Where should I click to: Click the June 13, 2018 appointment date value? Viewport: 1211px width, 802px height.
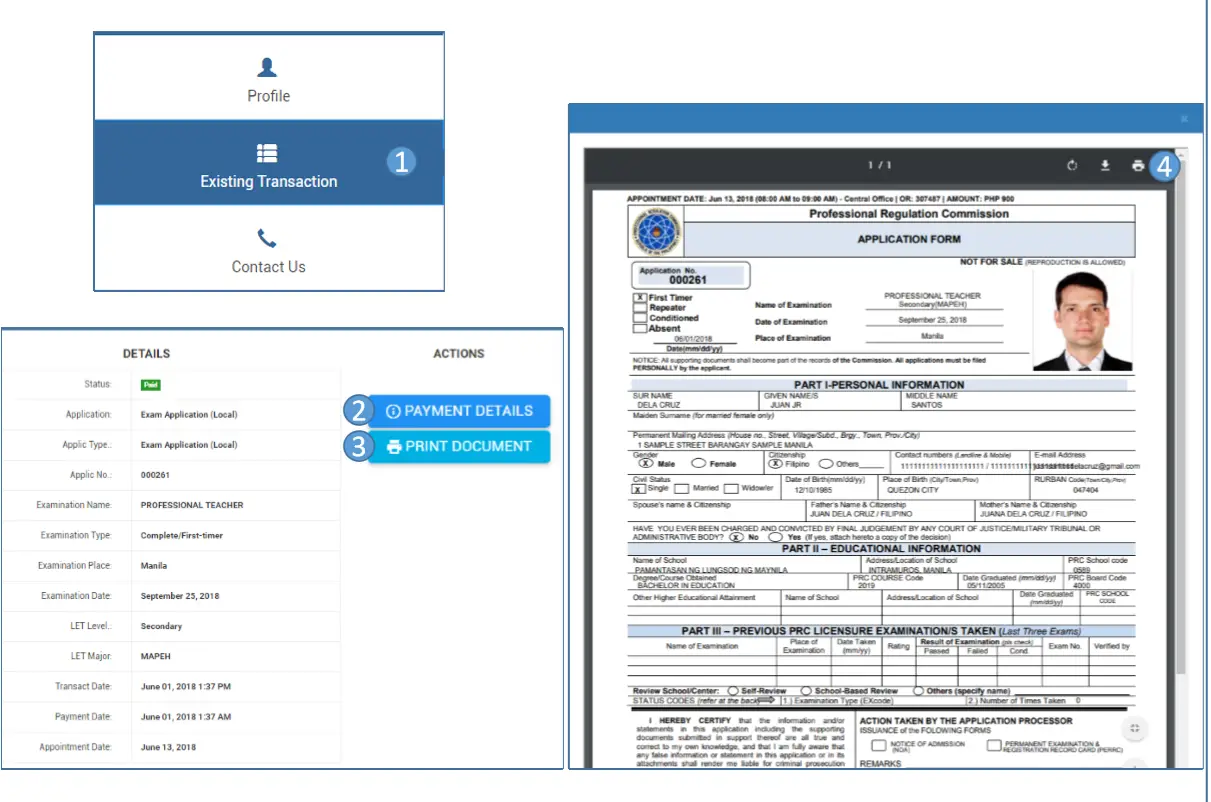coord(169,747)
